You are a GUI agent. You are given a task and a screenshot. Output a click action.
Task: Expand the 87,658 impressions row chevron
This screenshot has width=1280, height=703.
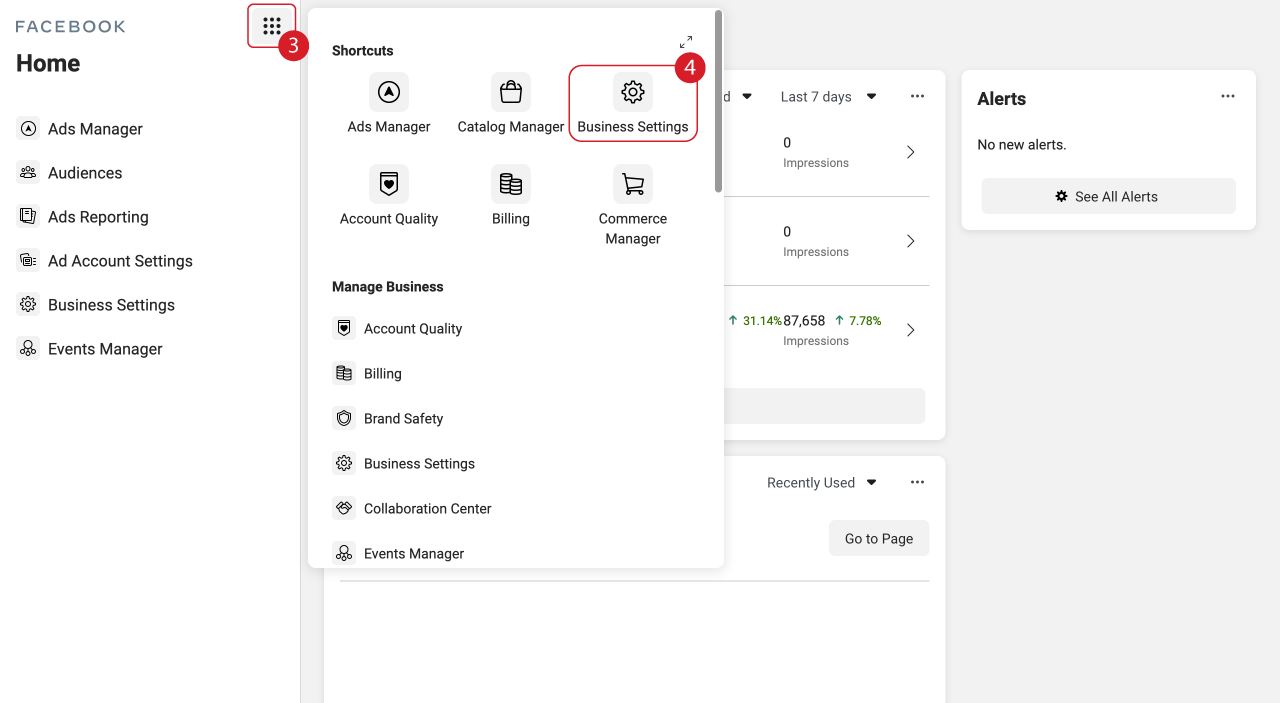[x=910, y=330]
